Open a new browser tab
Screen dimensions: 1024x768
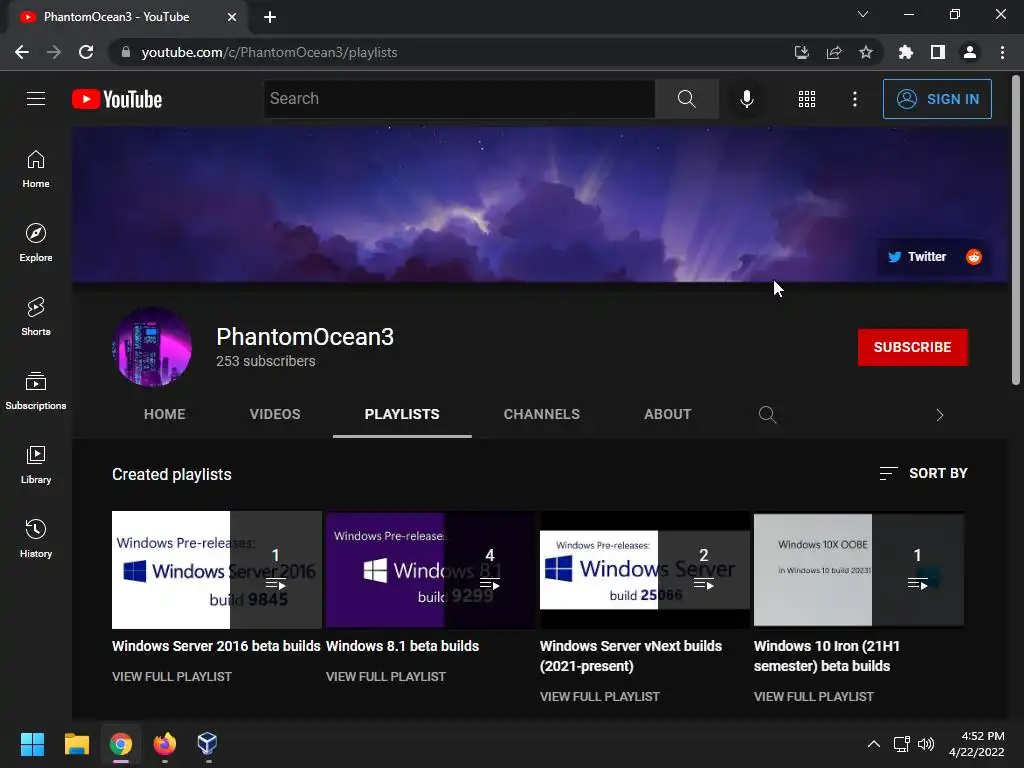pos(270,17)
